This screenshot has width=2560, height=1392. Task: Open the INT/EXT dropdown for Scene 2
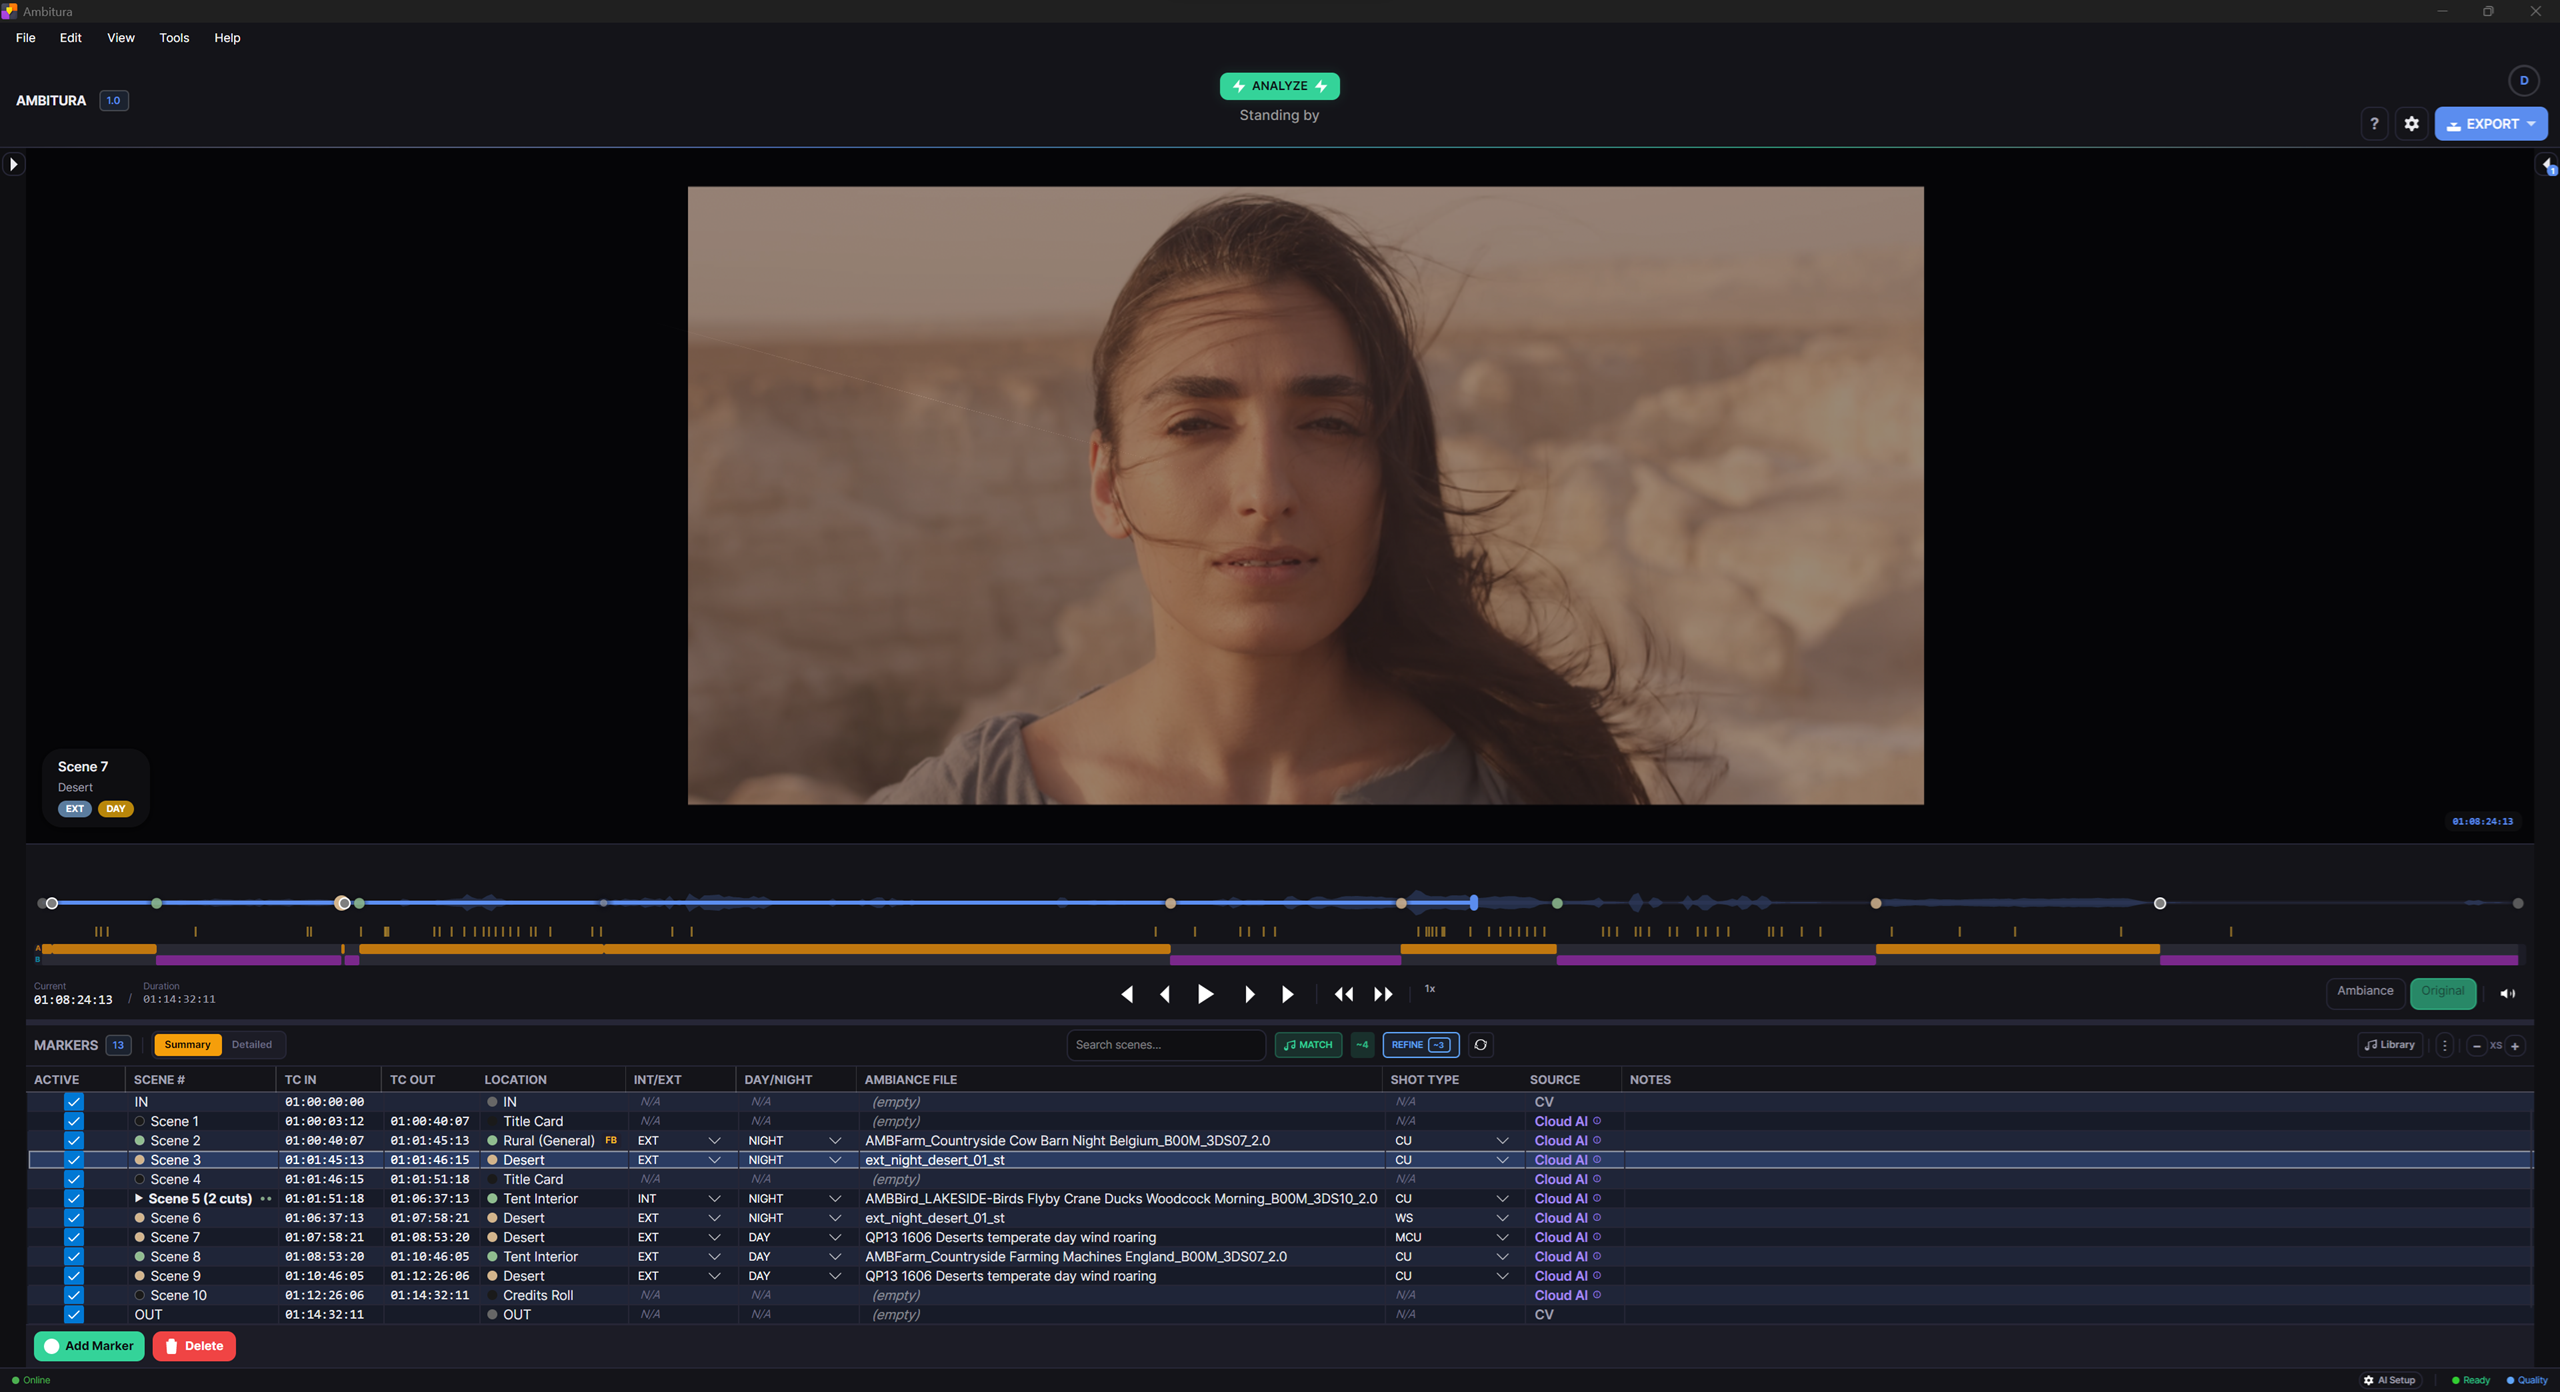pos(714,1141)
